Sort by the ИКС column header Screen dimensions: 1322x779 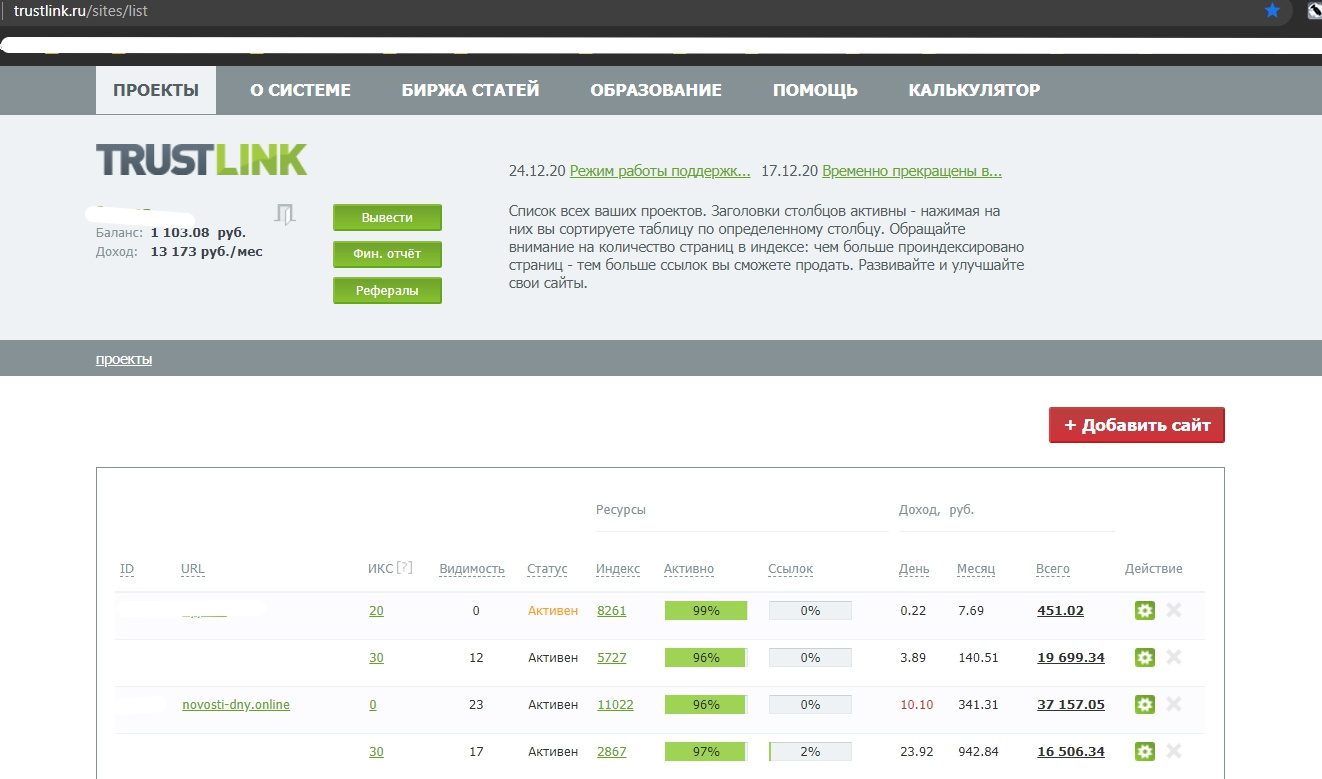[381, 569]
